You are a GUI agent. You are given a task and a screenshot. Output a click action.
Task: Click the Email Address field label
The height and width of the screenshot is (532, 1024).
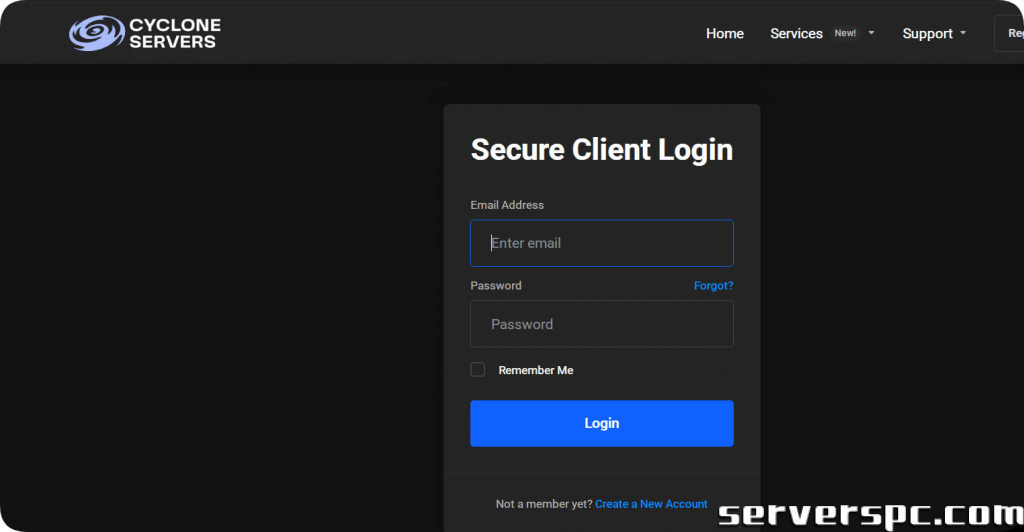pos(507,205)
